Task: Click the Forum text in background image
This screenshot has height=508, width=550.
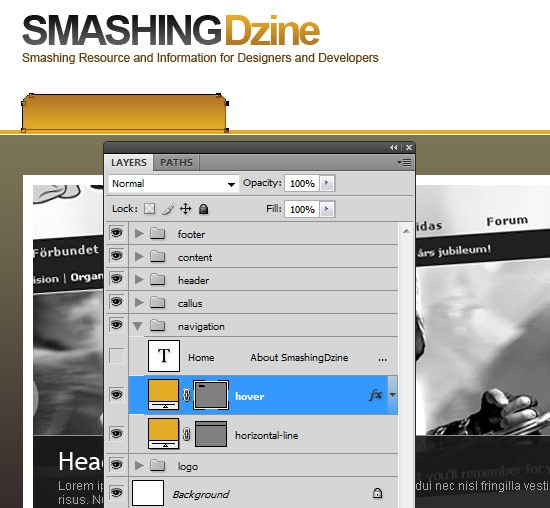Action: pyautogui.click(x=507, y=221)
